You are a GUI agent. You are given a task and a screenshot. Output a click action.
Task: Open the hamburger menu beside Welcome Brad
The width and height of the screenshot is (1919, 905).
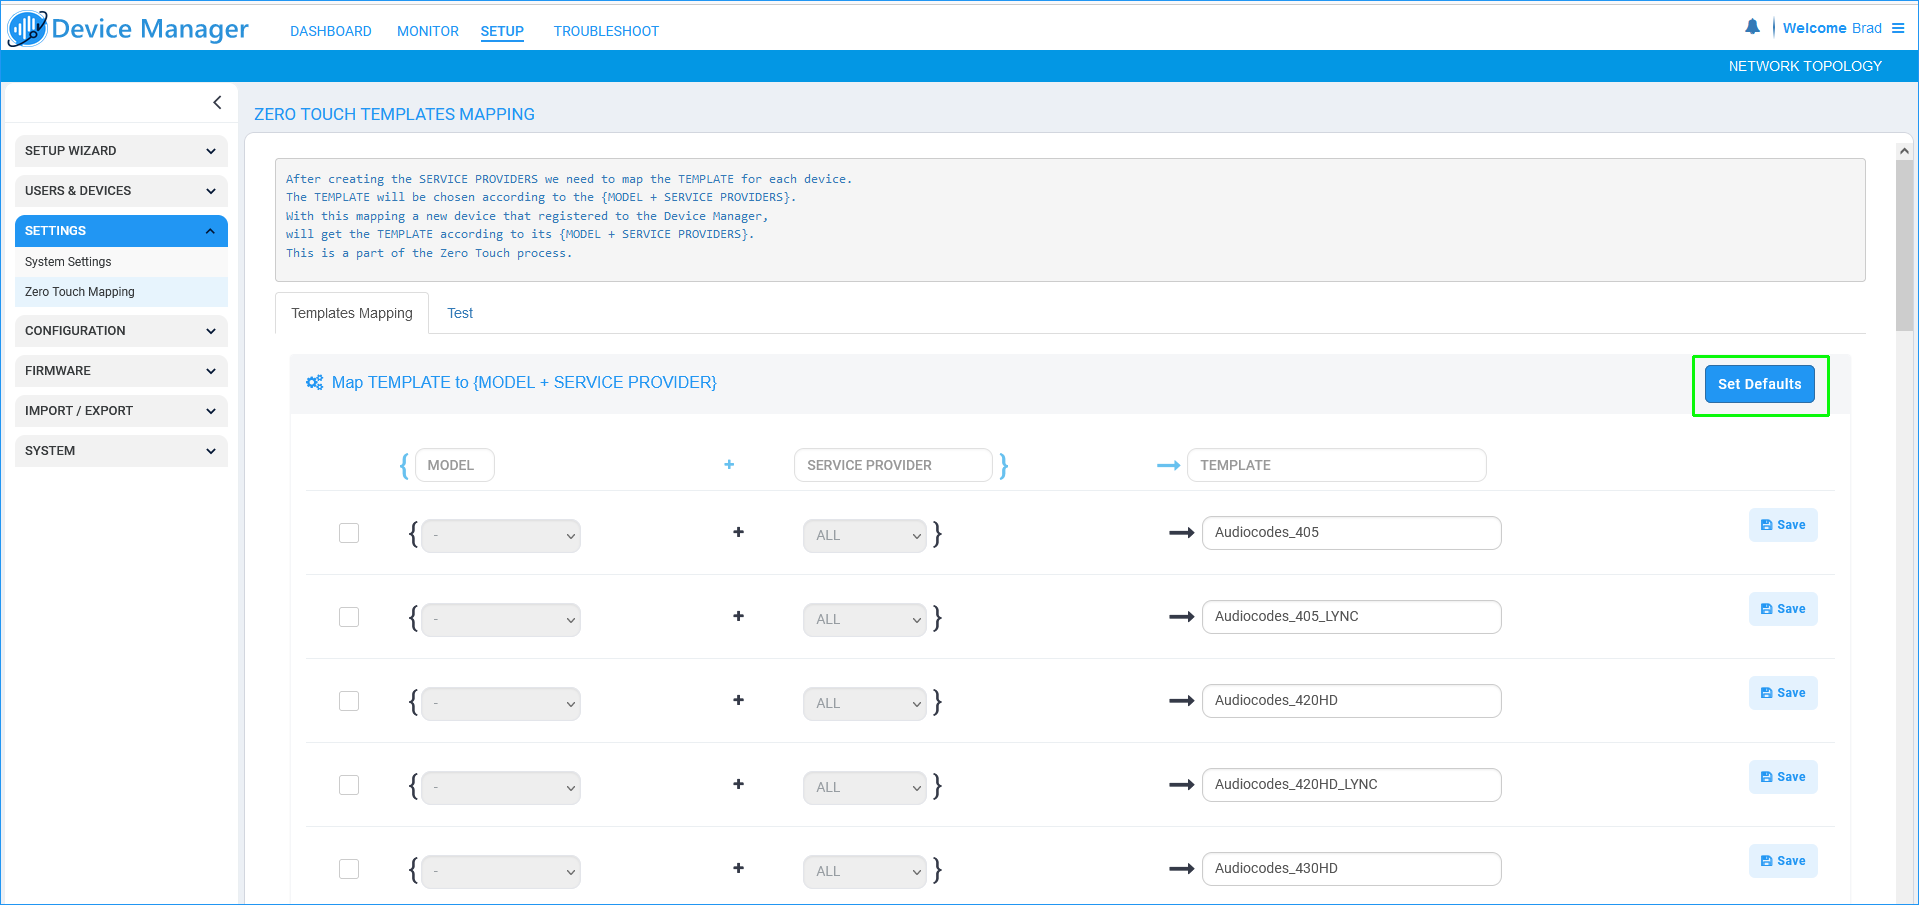click(1898, 28)
